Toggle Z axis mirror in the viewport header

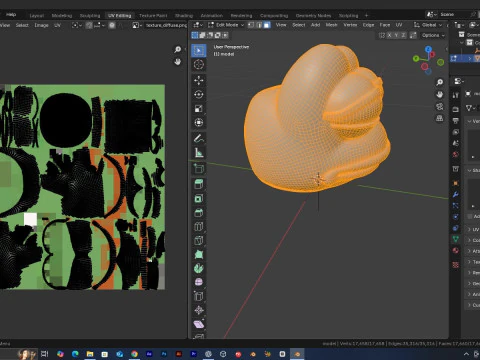(403, 35)
